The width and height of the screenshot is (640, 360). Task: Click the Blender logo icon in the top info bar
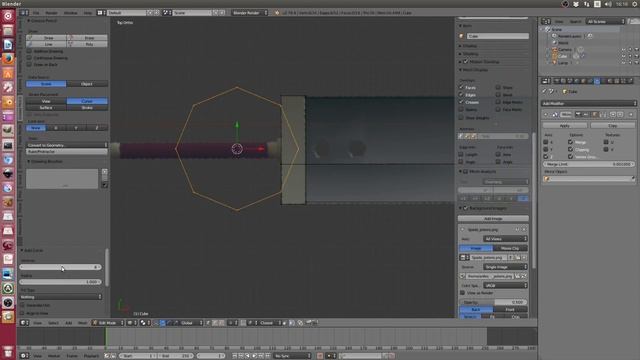[277, 13]
